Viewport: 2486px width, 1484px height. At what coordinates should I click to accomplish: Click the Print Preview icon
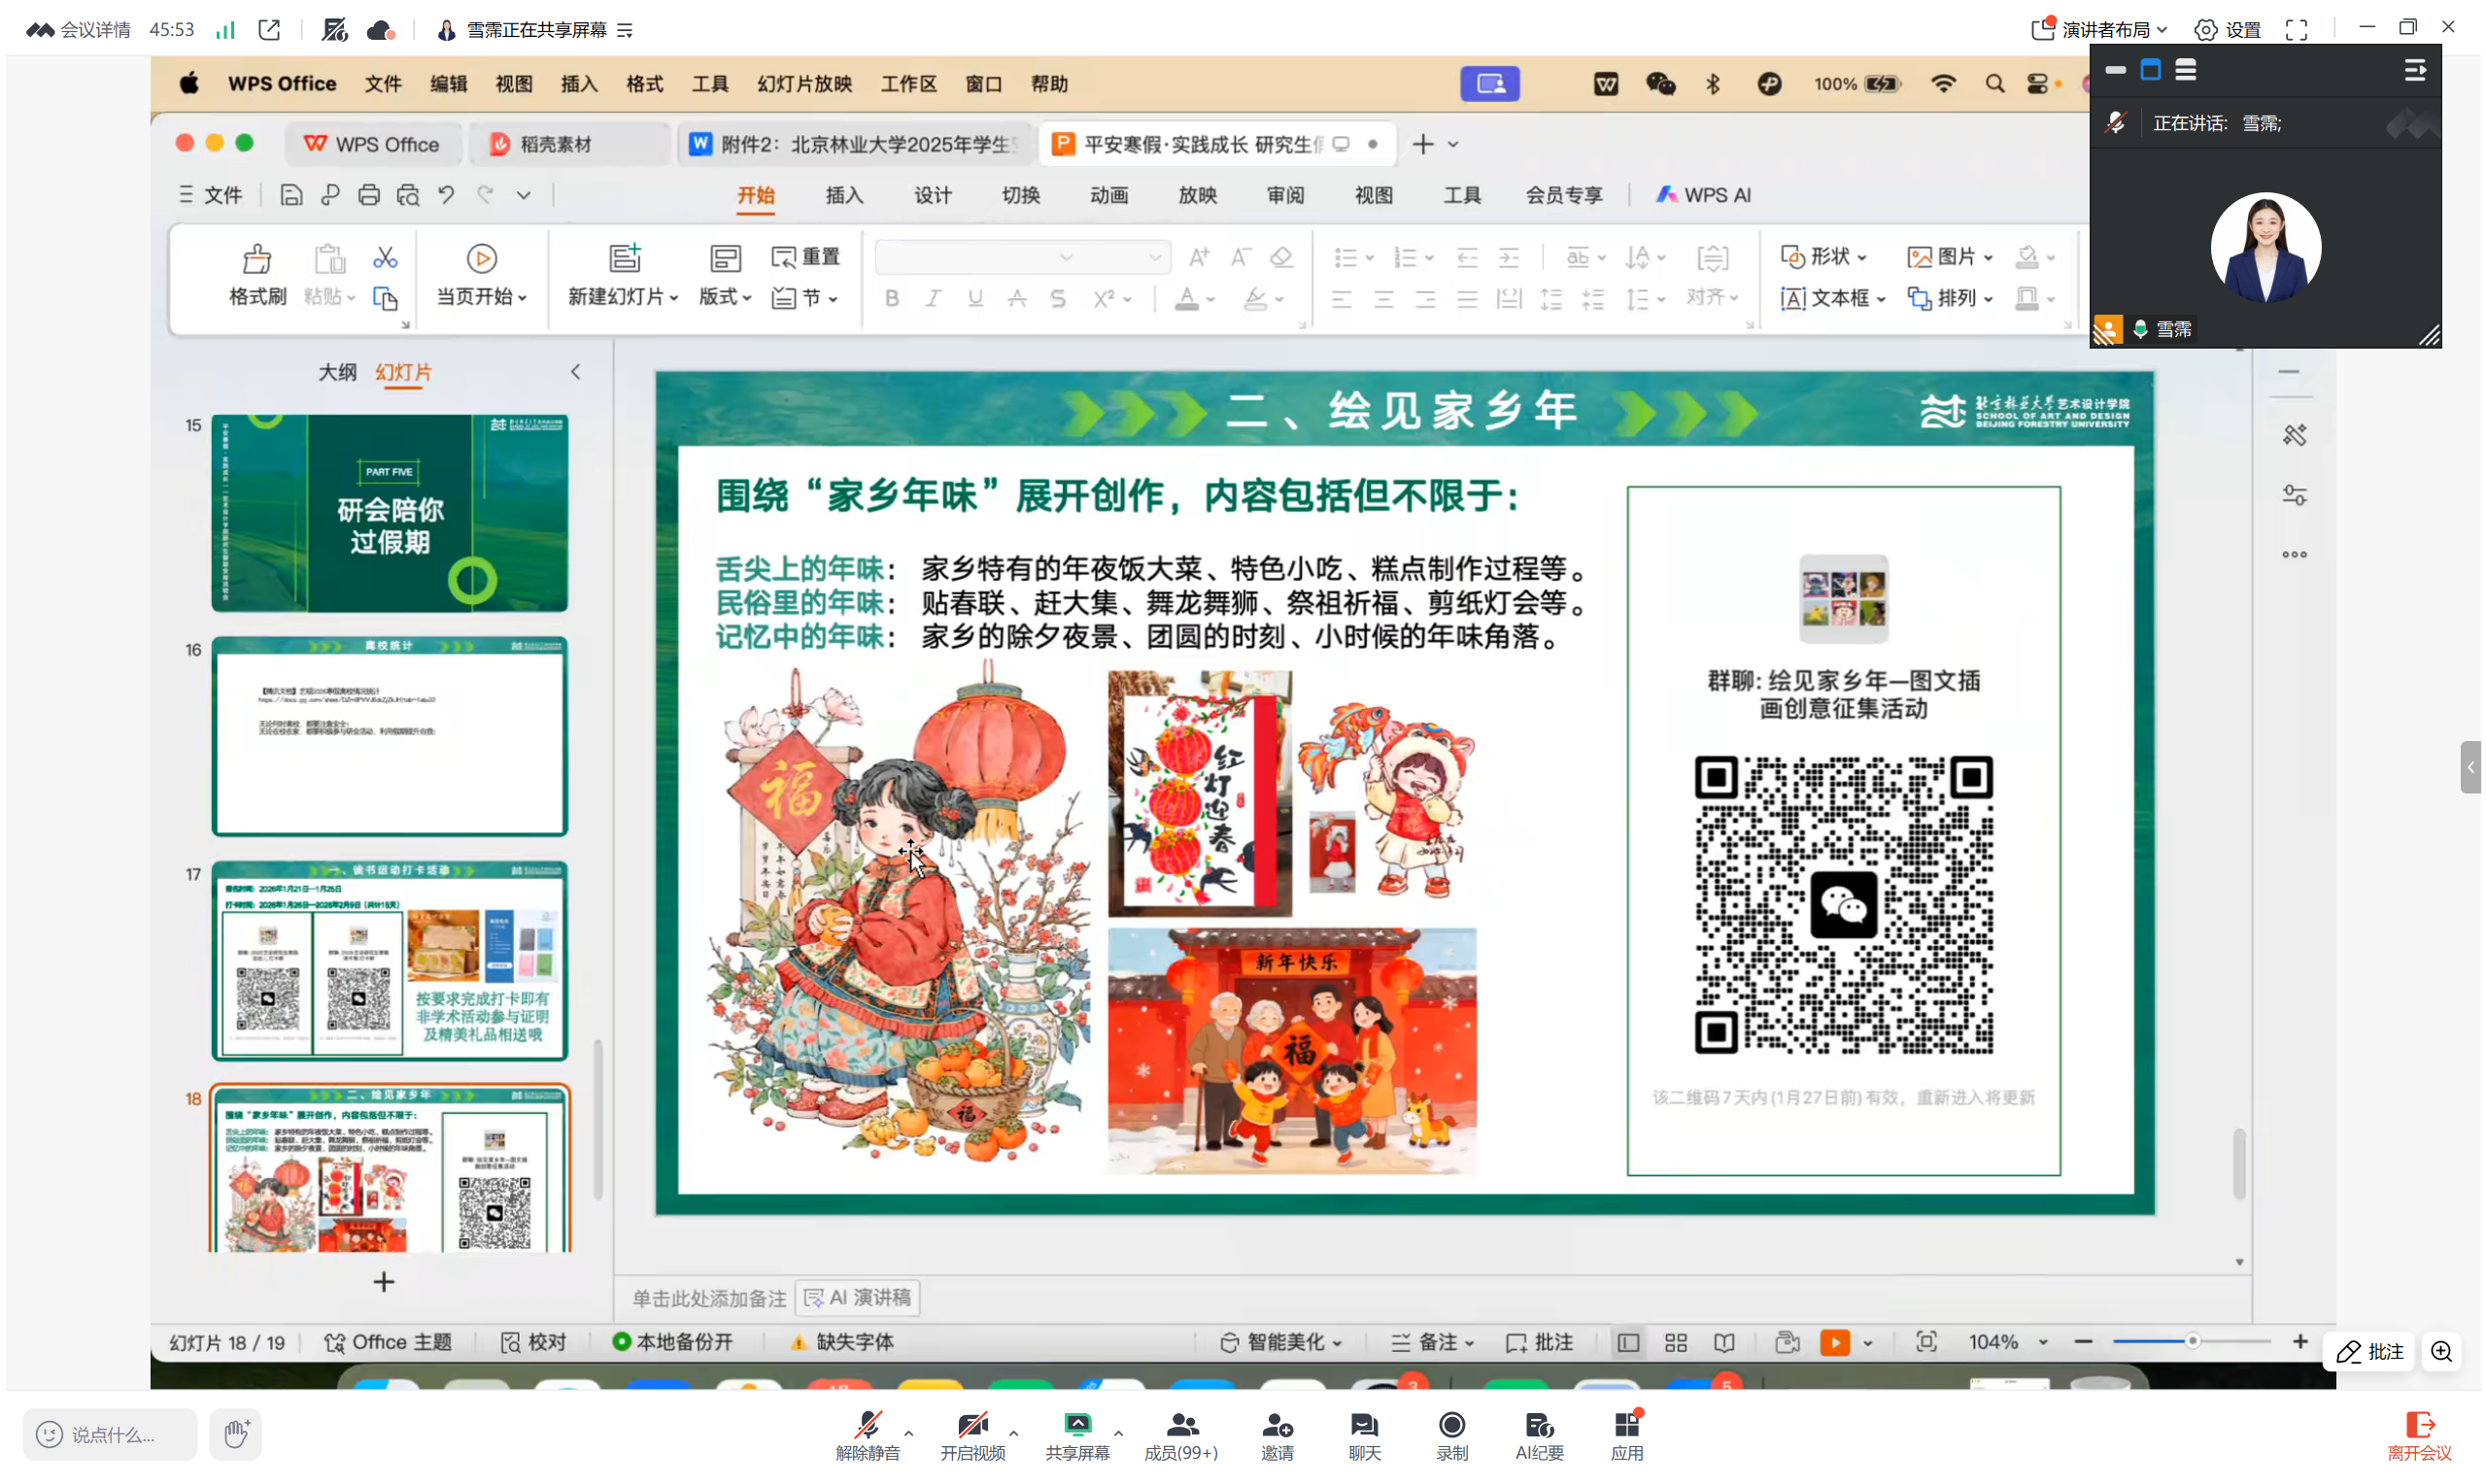click(408, 196)
